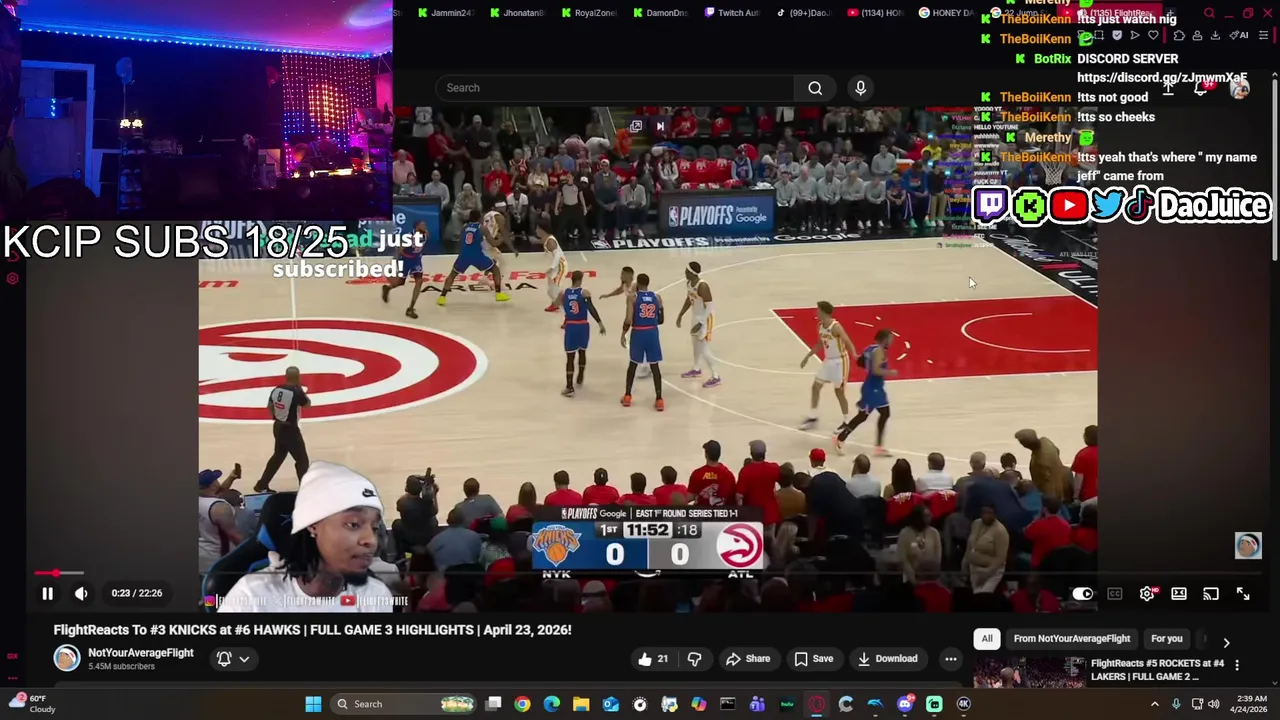Open the NotYourAverageFlight channel link
Image resolution: width=1280 pixels, height=720 pixels.
coord(141,653)
